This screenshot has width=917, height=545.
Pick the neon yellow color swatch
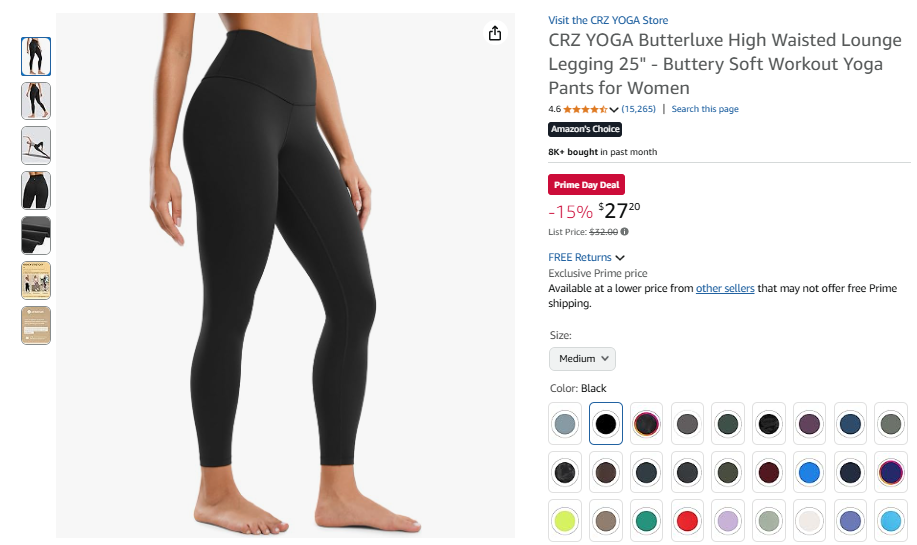tap(565, 520)
